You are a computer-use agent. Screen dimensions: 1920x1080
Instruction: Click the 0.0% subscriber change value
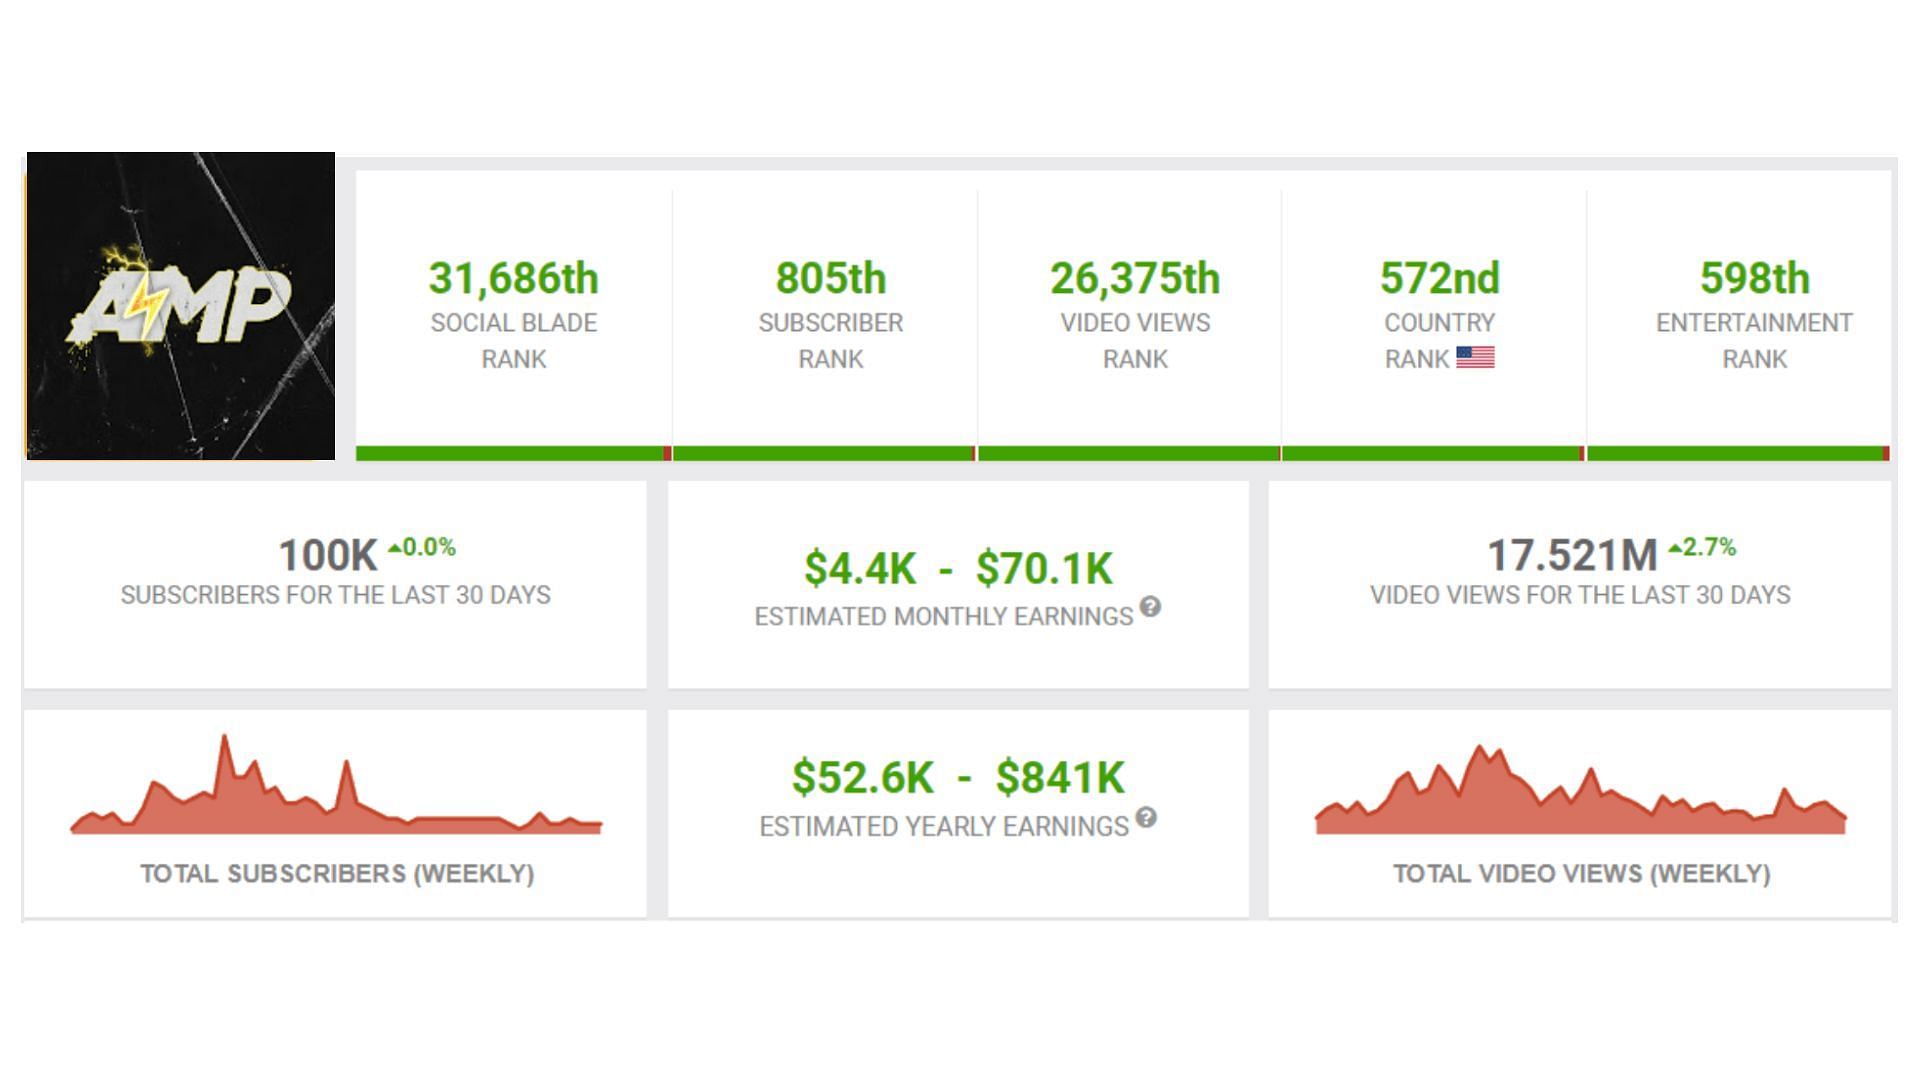click(429, 547)
